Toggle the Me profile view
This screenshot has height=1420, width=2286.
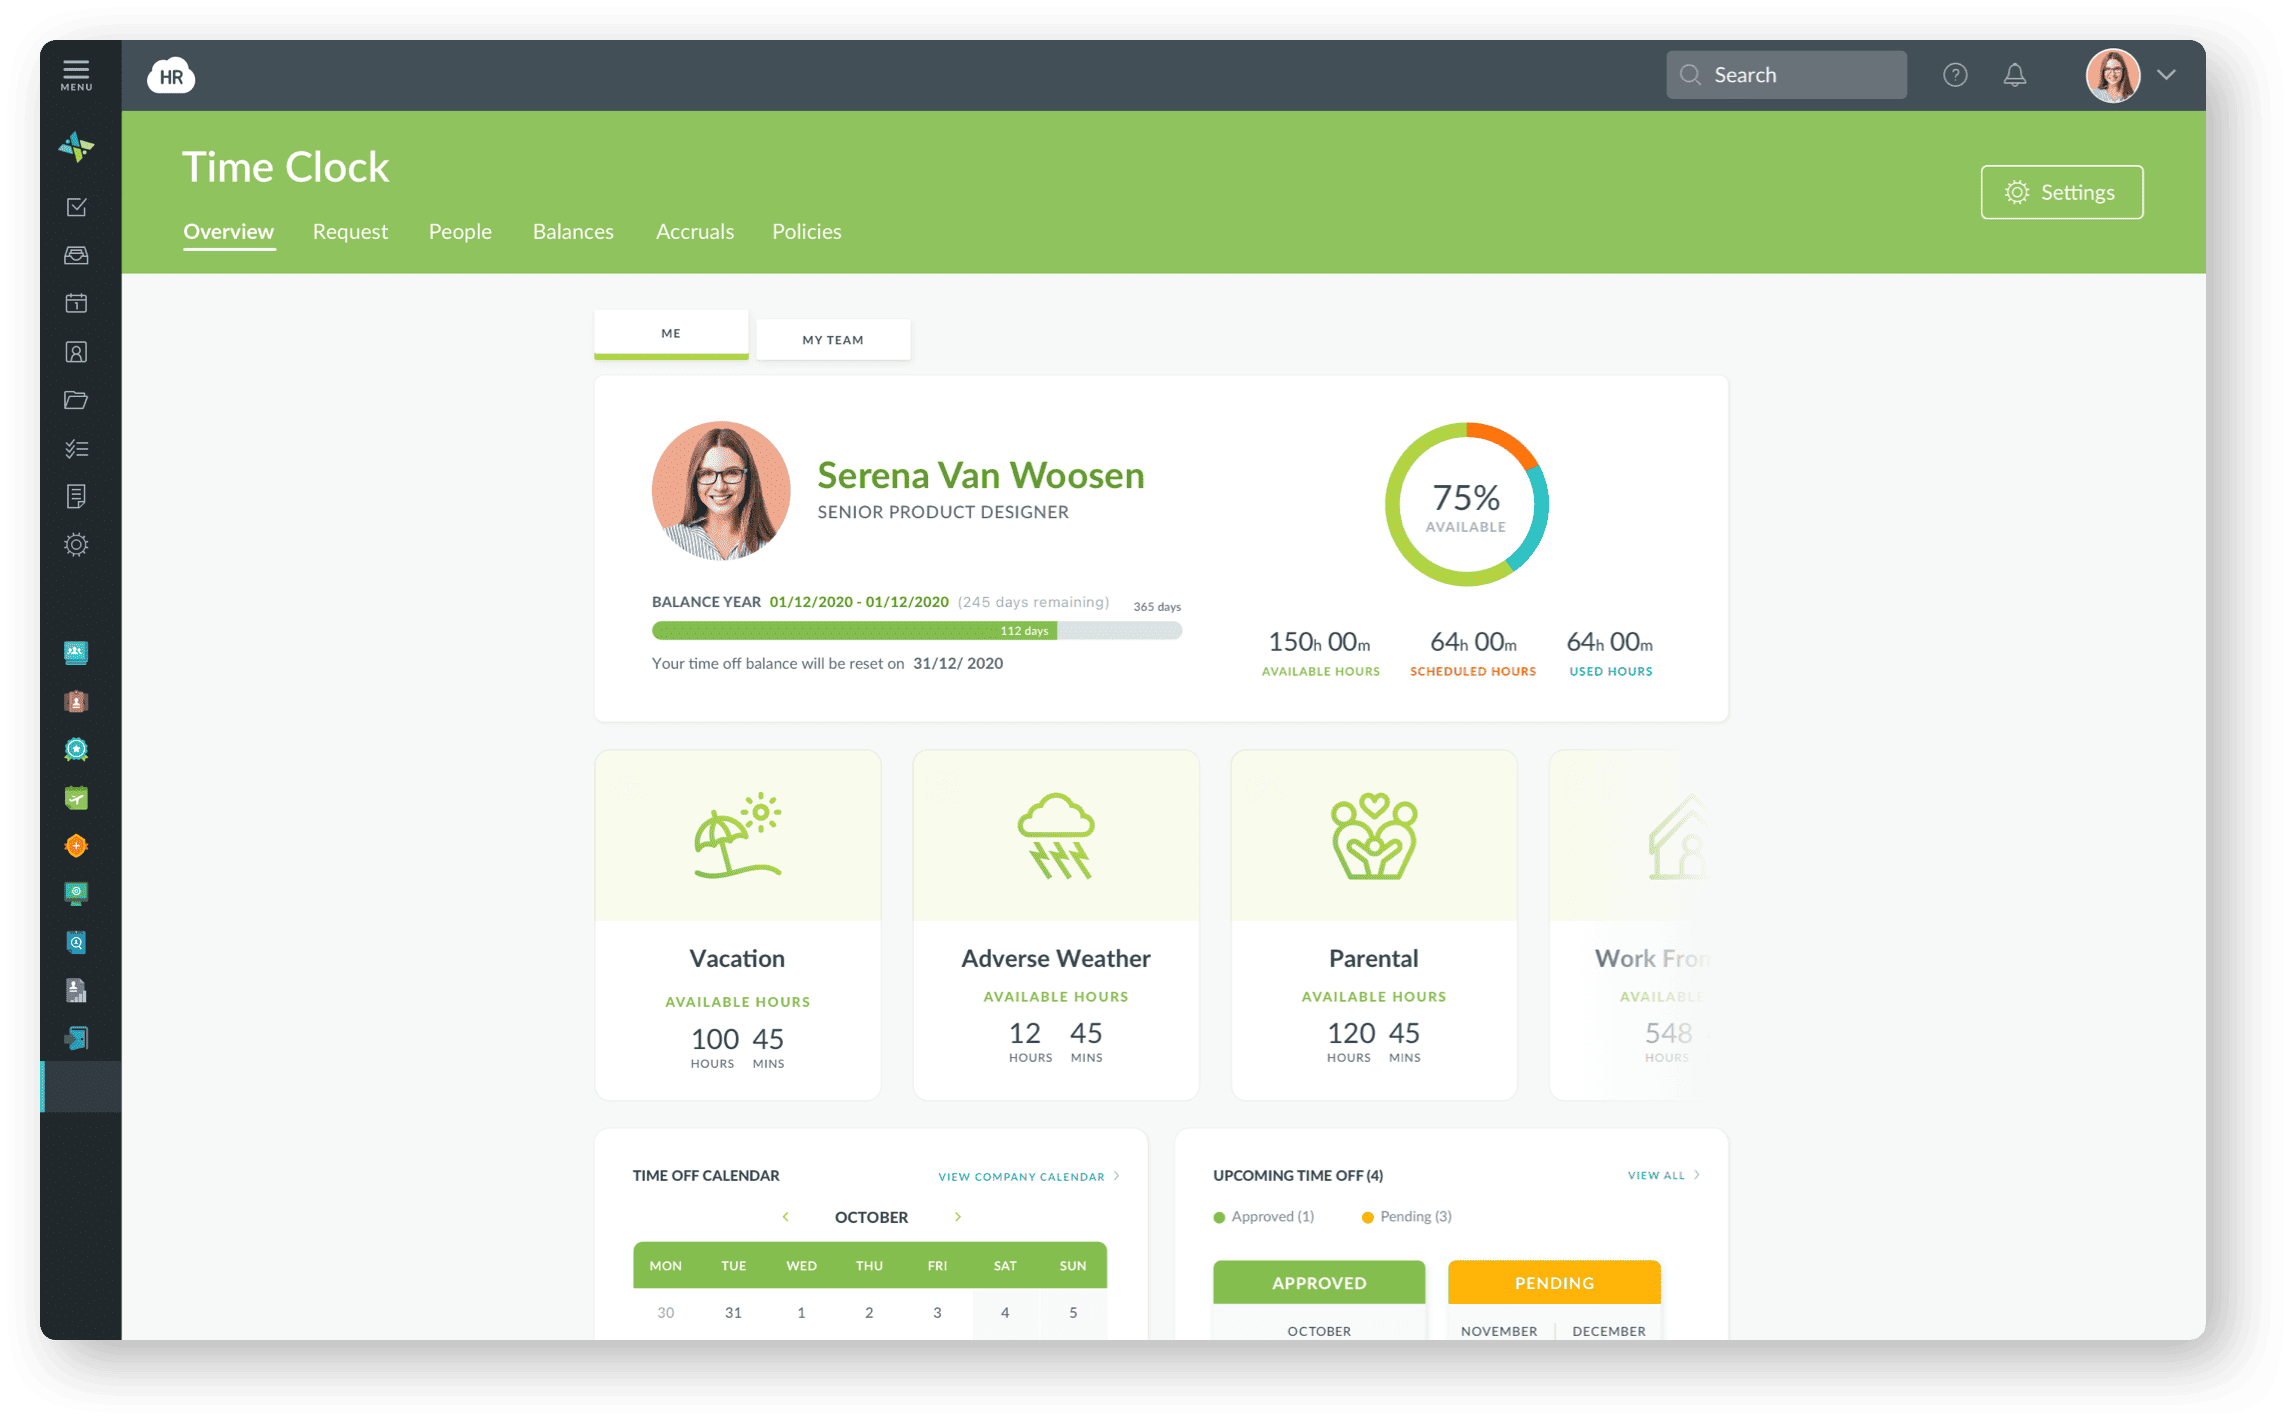point(670,337)
